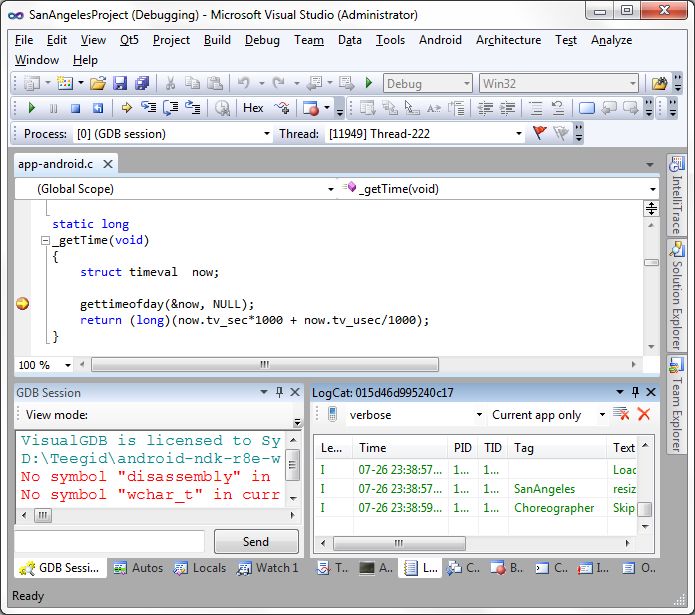
Task: Click the Find in Files icon
Action: coord(660,83)
